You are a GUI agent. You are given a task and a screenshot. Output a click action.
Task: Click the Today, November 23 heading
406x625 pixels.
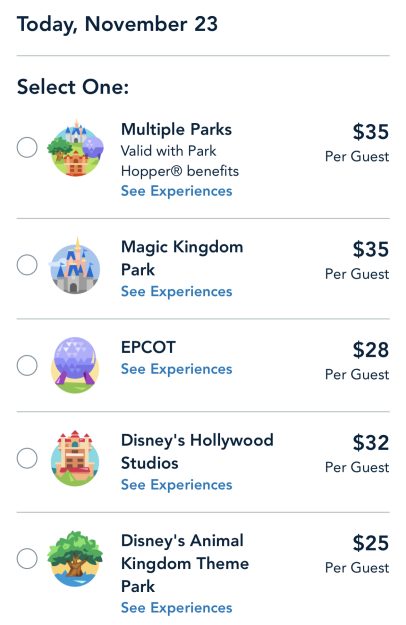coord(117,24)
